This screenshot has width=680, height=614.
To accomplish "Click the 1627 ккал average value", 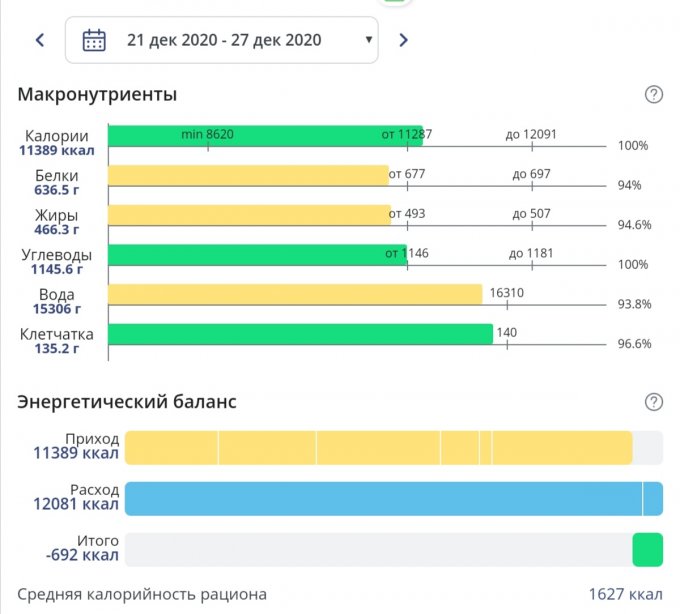I will (x=625, y=594).
